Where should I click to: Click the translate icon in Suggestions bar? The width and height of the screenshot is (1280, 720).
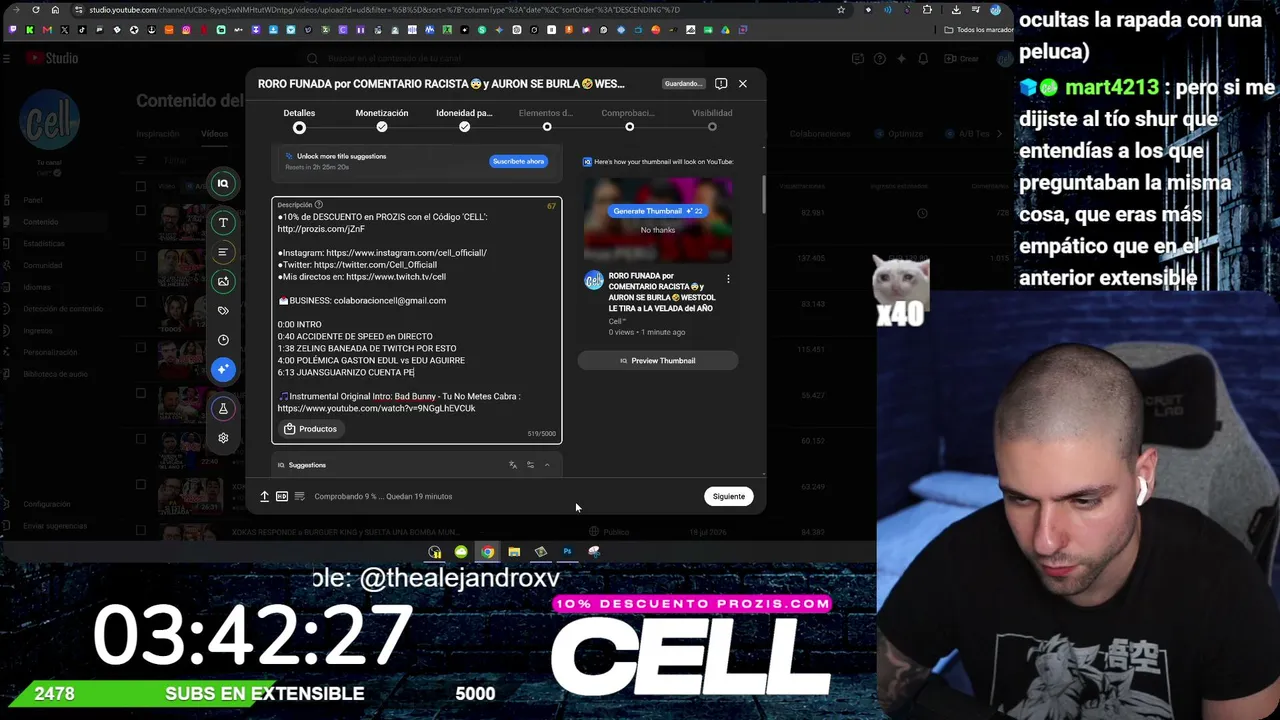513,465
